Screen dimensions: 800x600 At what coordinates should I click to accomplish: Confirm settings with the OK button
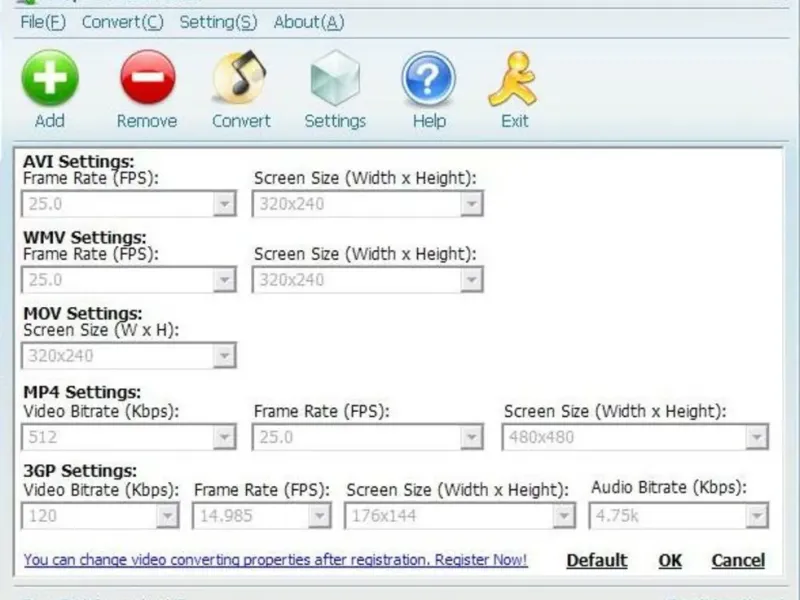tap(670, 560)
